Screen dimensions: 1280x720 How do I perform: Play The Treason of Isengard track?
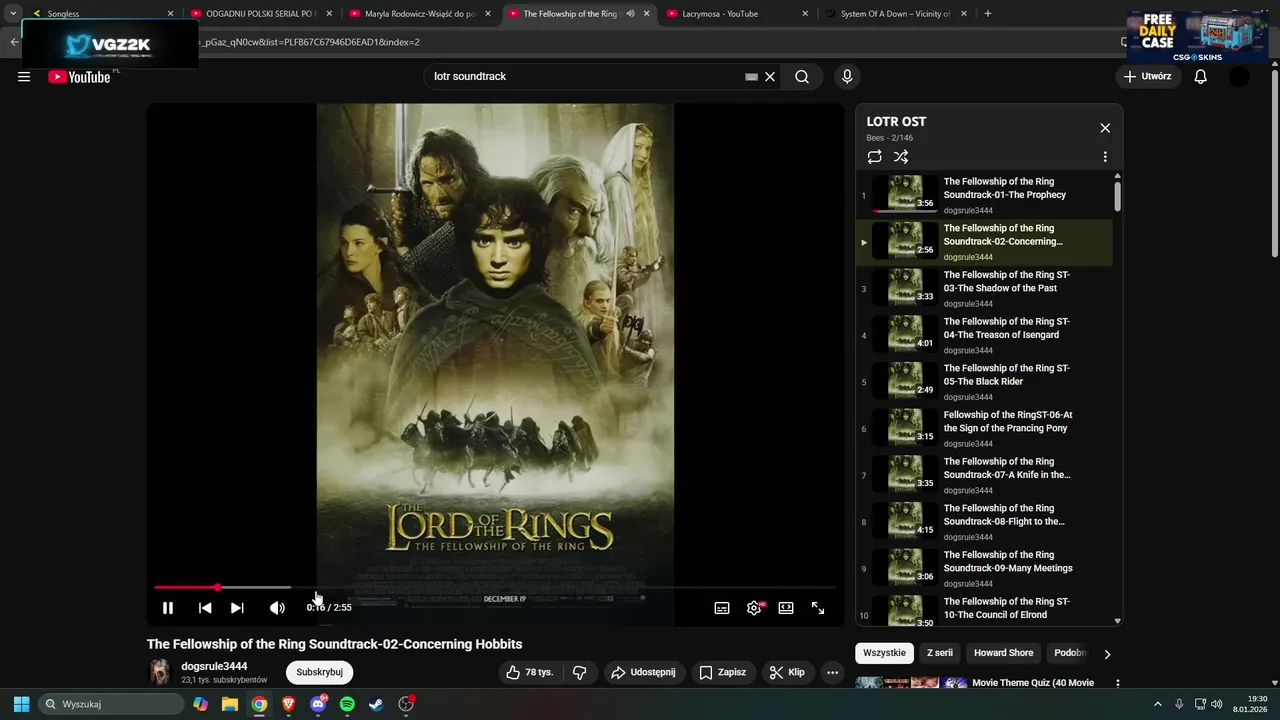pyautogui.click(x=985, y=335)
